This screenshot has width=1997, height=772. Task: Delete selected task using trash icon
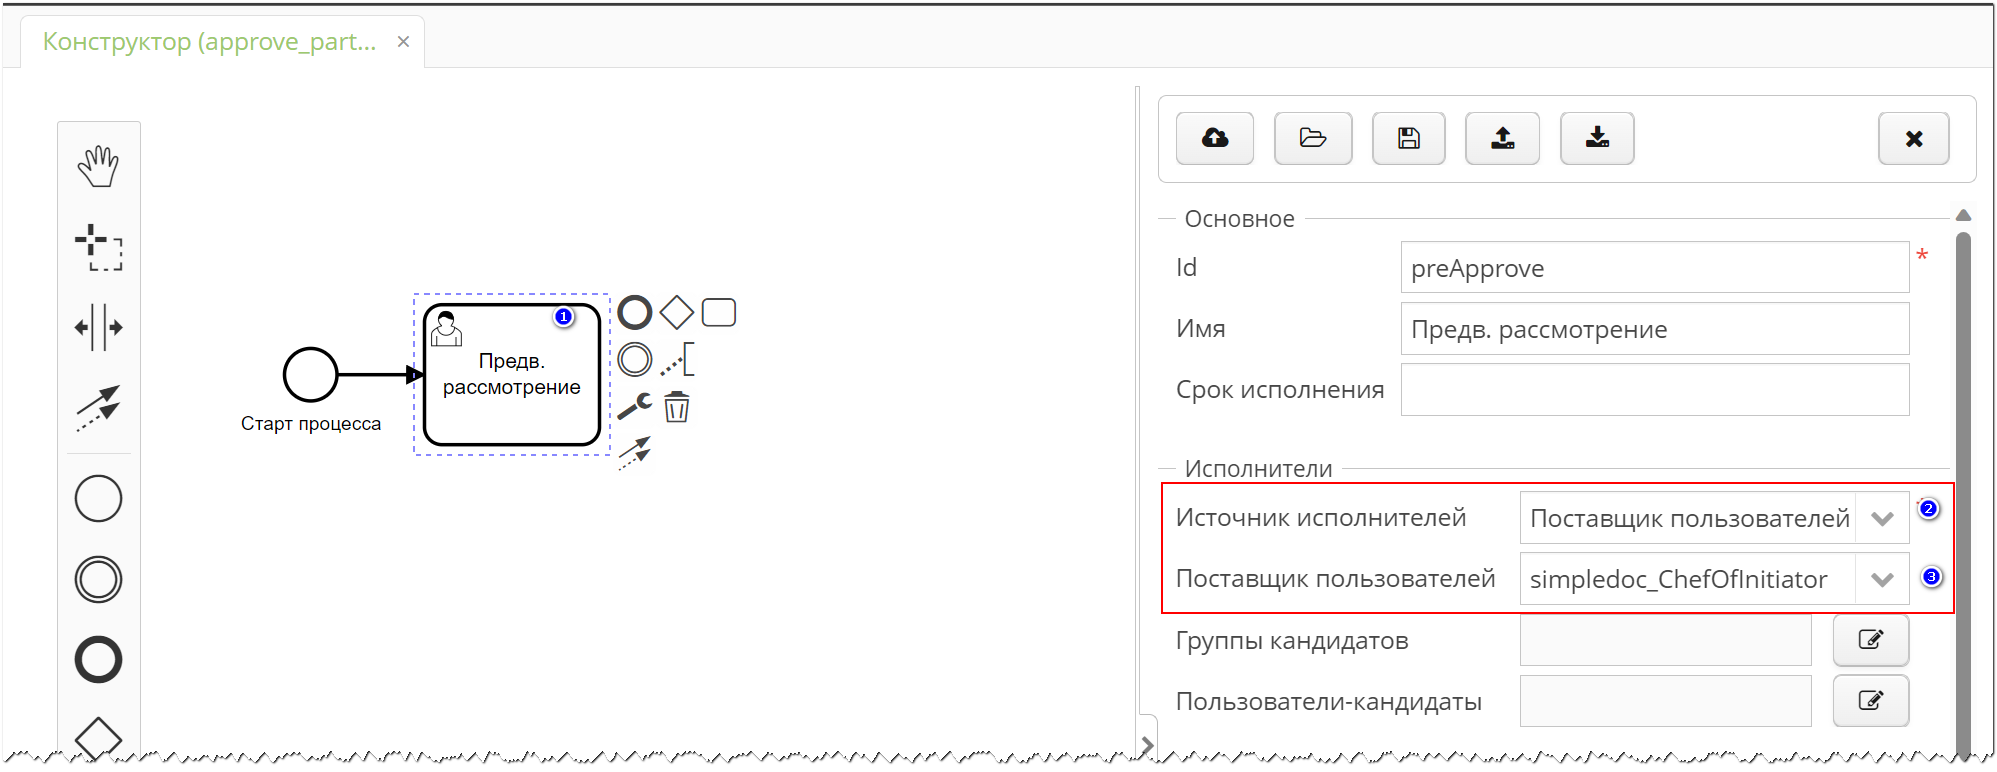[677, 407]
